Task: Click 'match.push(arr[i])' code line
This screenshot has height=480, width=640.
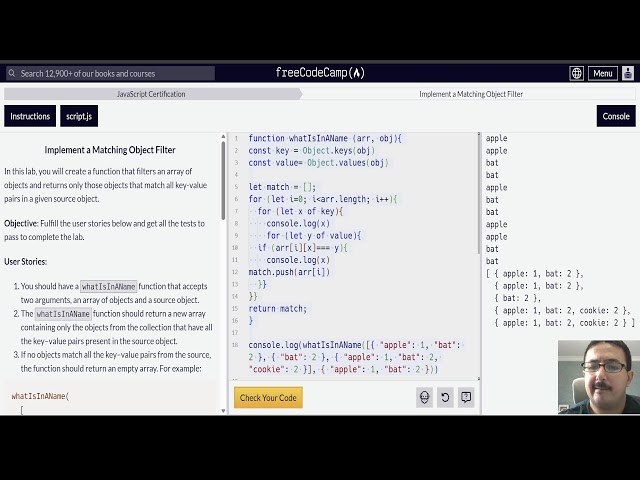Action: click(289, 272)
